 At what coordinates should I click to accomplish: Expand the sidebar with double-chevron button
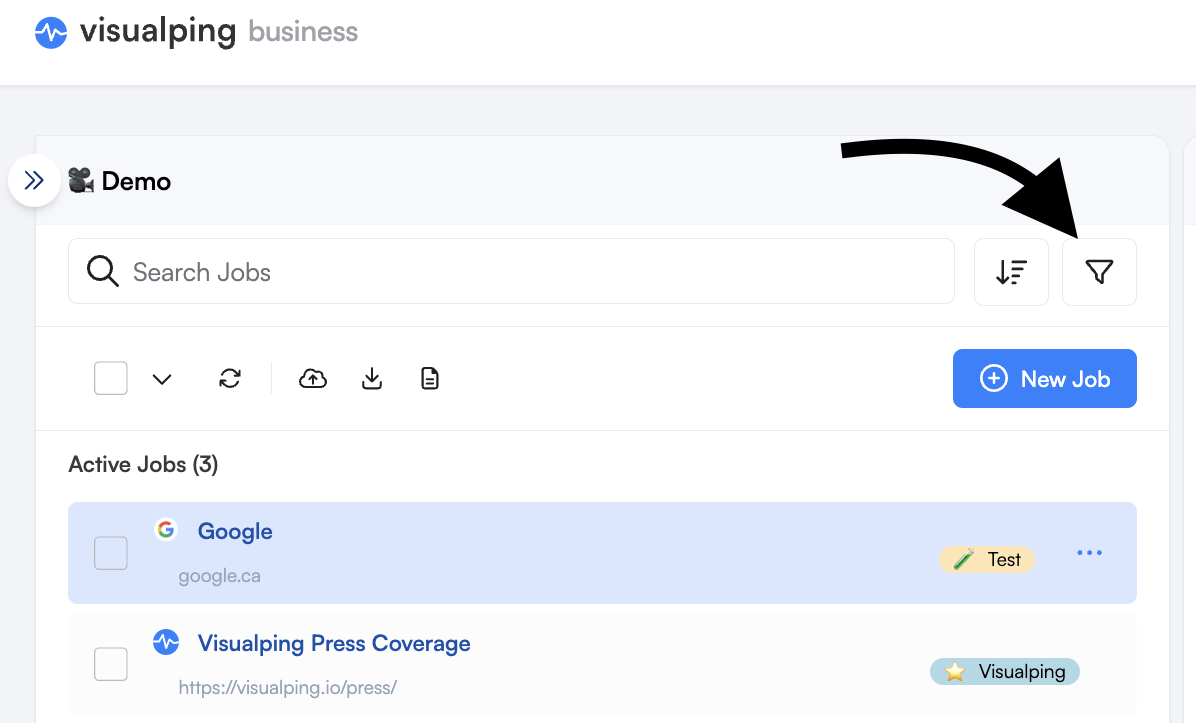[x=34, y=181]
